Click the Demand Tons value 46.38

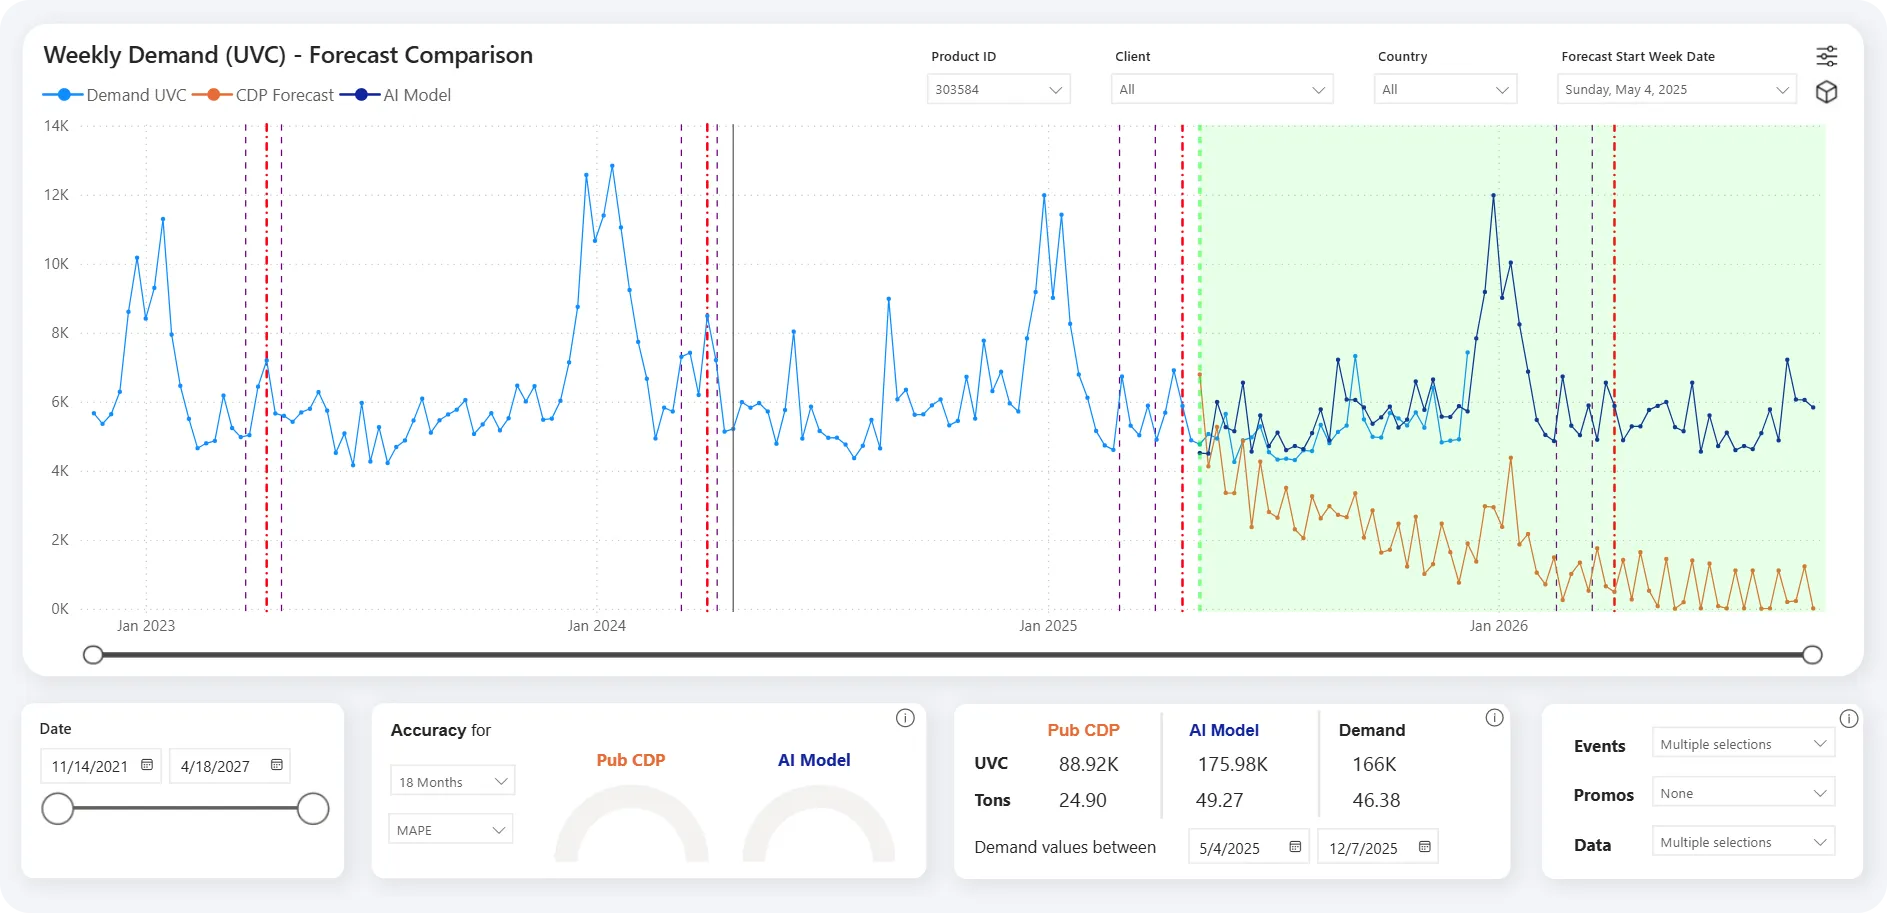(x=1376, y=800)
